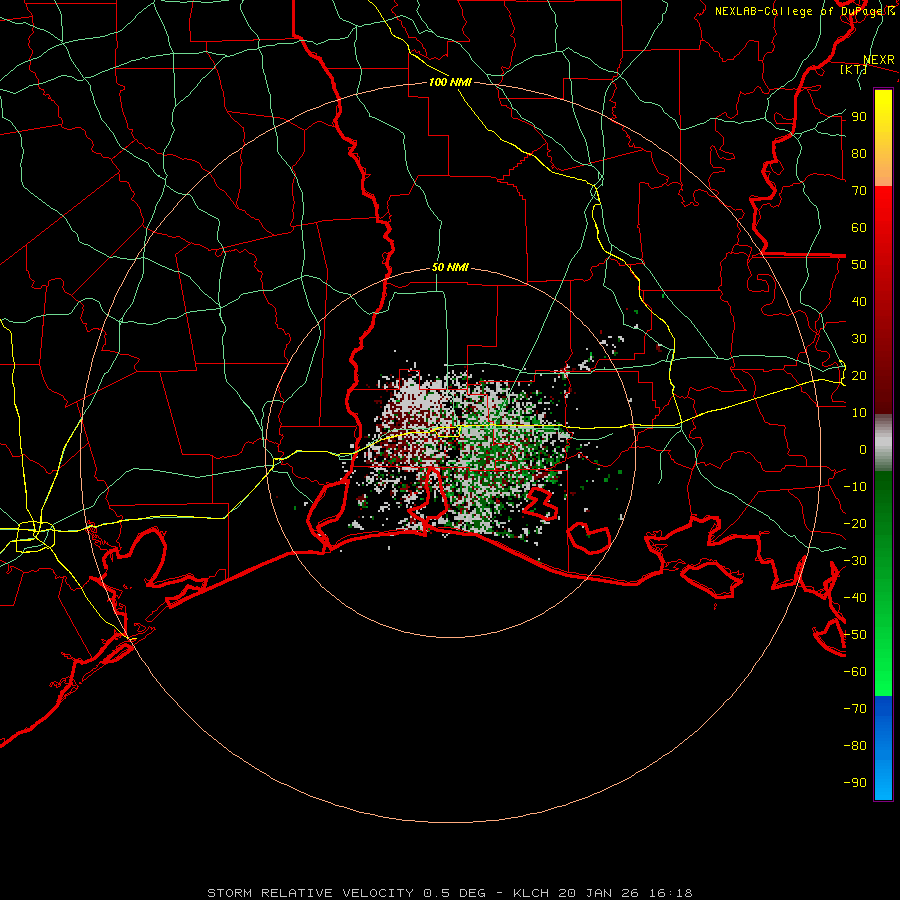Pick the 60 value on the velocity scale
The height and width of the screenshot is (900, 900).
pyautogui.click(x=859, y=227)
